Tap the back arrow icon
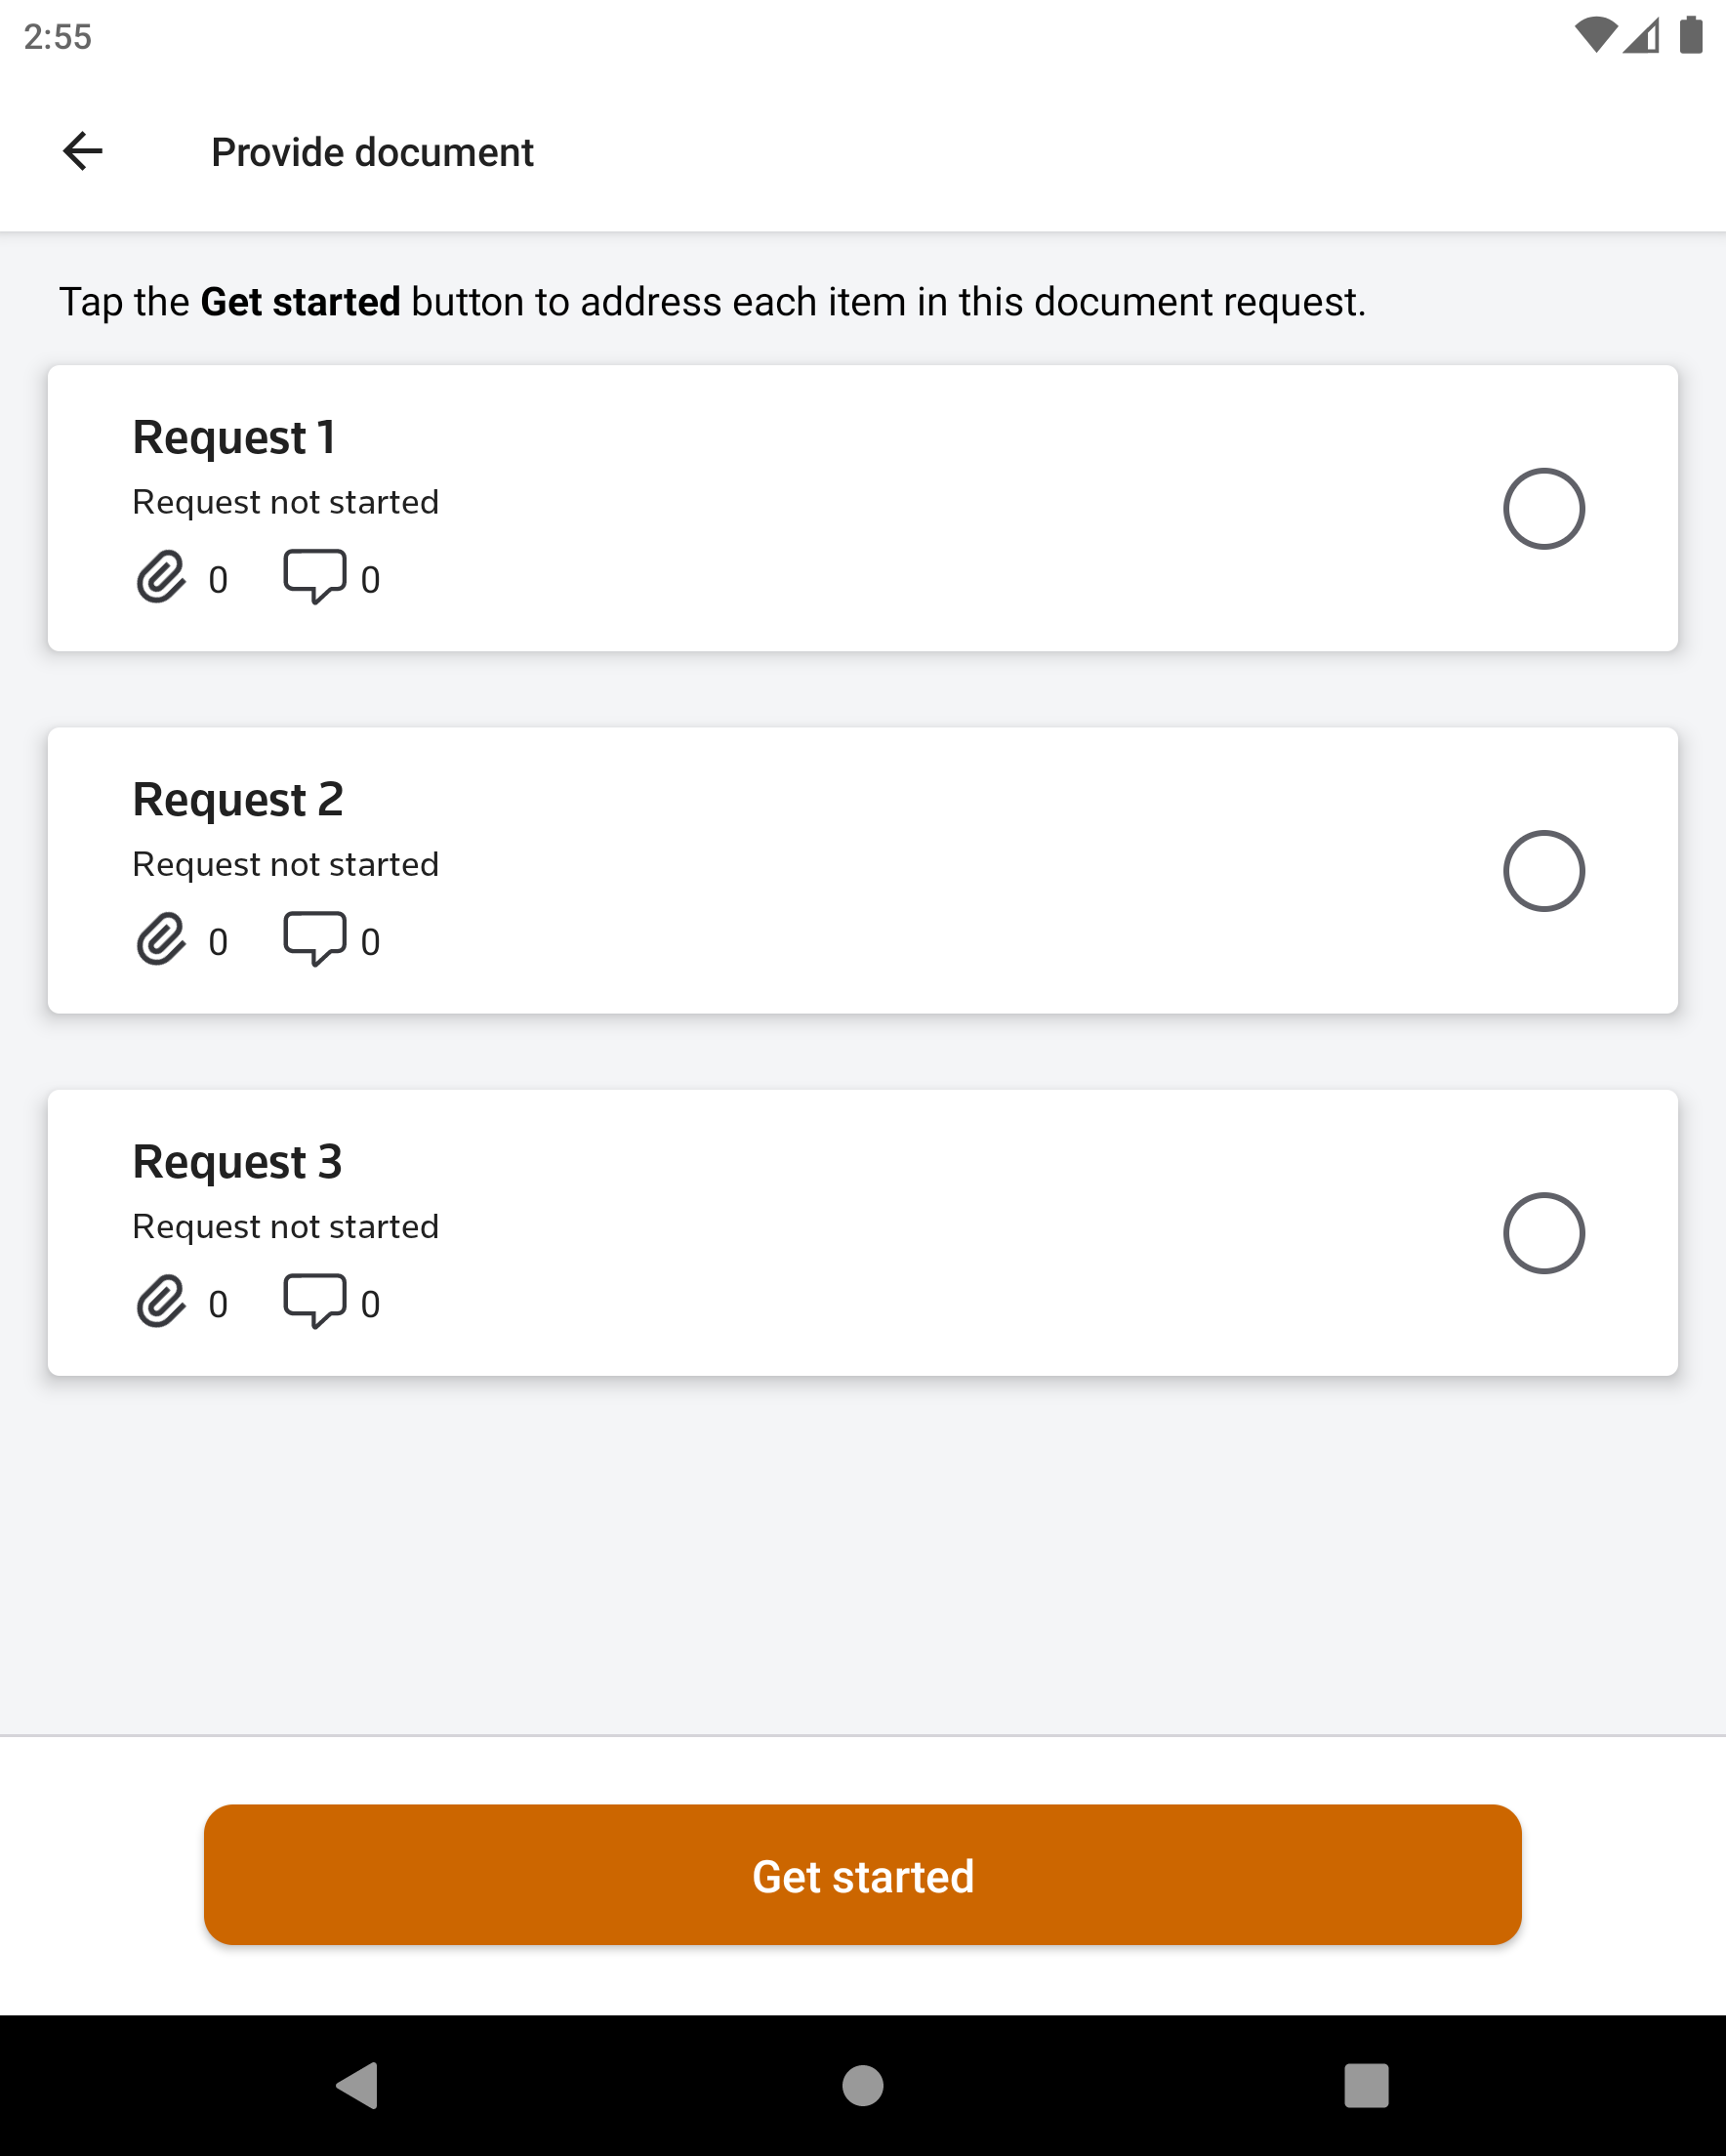This screenshot has height=2156, width=1726. (x=82, y=152)
